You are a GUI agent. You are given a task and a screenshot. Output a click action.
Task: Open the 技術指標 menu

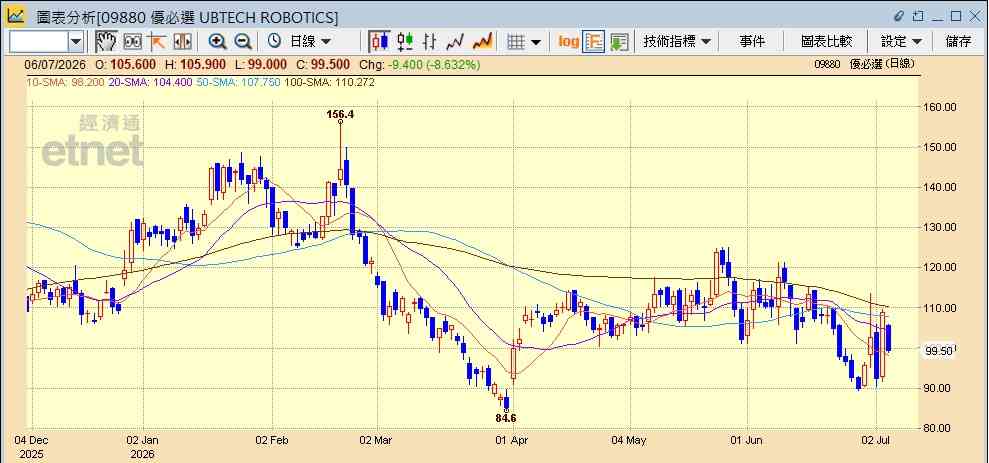(x=677, y=42)
